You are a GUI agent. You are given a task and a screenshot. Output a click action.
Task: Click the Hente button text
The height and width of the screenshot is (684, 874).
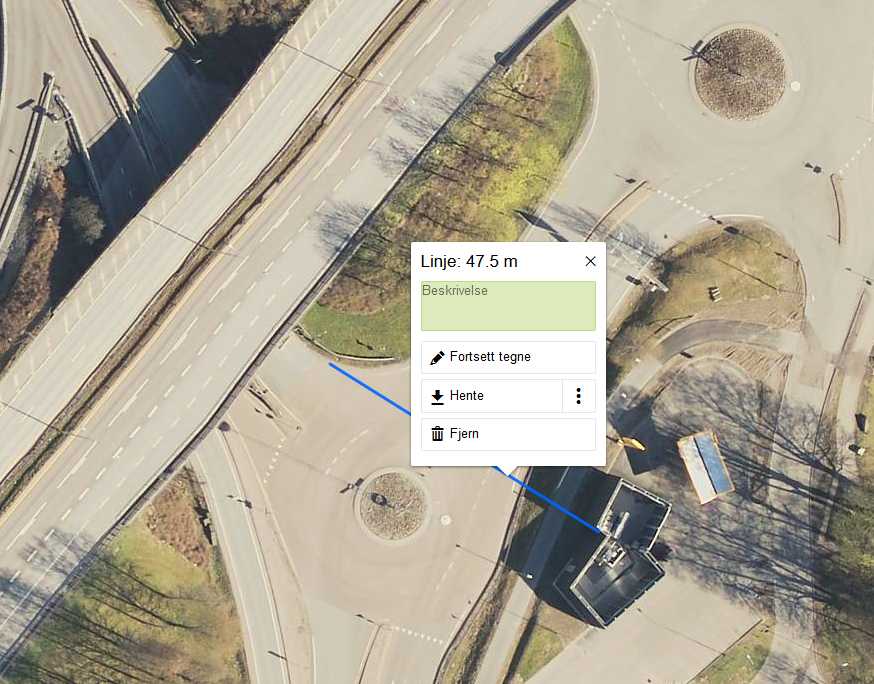467,396
